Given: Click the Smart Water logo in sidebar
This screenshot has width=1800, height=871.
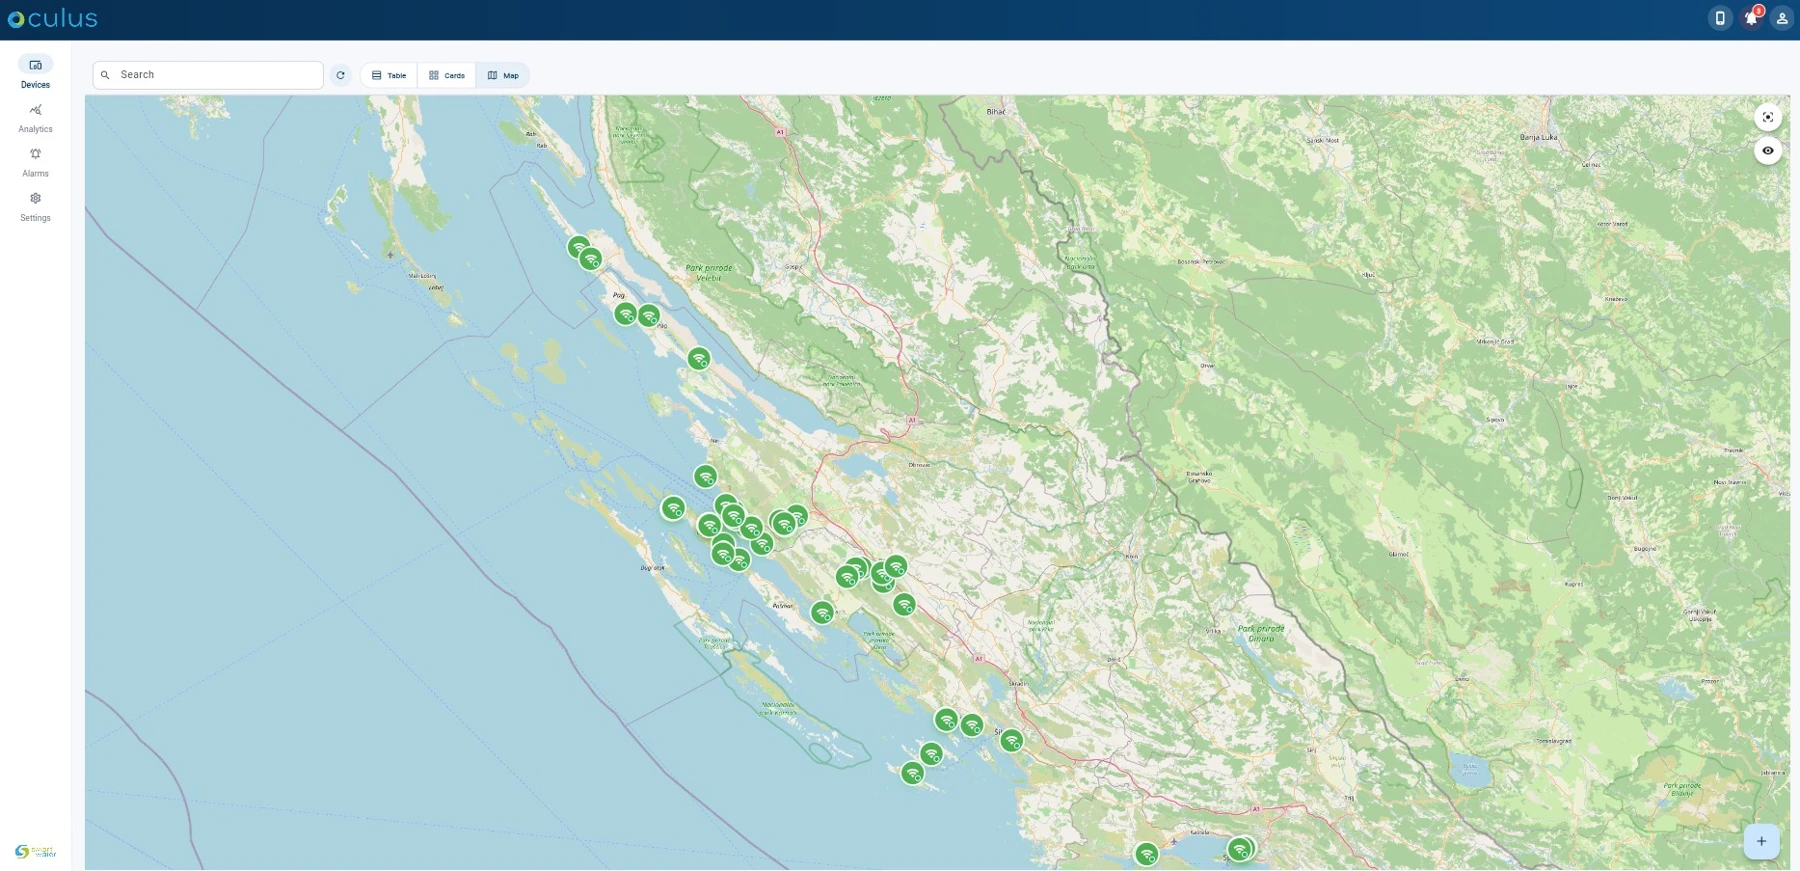Looking at the screenshot, I should (35, 851).
